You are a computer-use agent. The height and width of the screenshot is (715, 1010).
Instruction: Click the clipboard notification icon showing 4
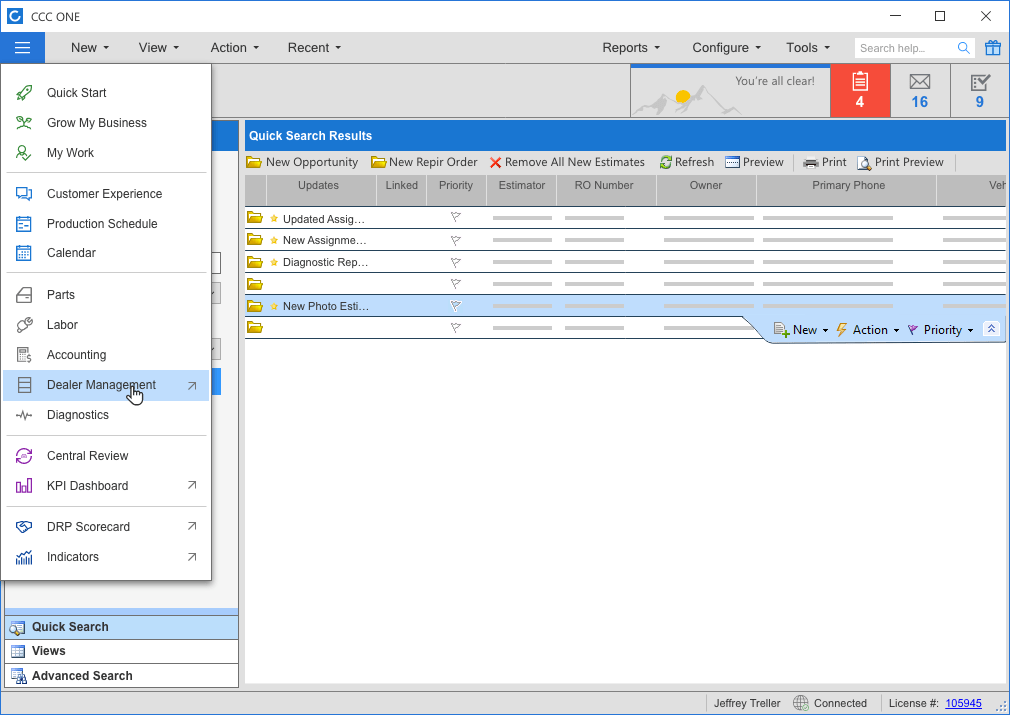point(861,90)
